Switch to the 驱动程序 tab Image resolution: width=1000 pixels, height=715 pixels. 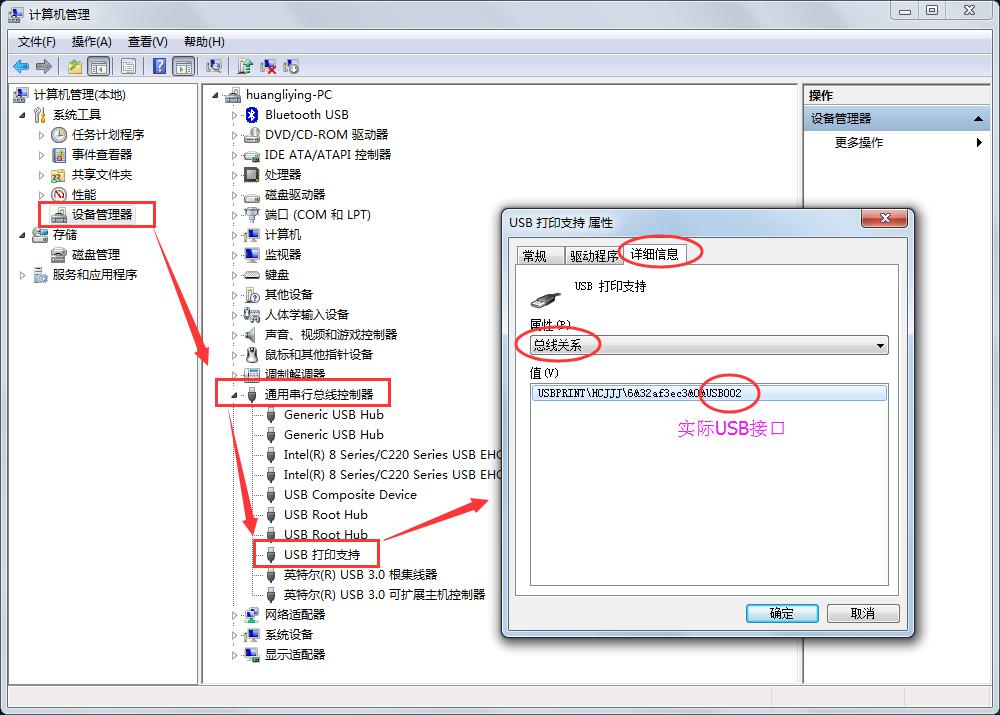(594, 256)
